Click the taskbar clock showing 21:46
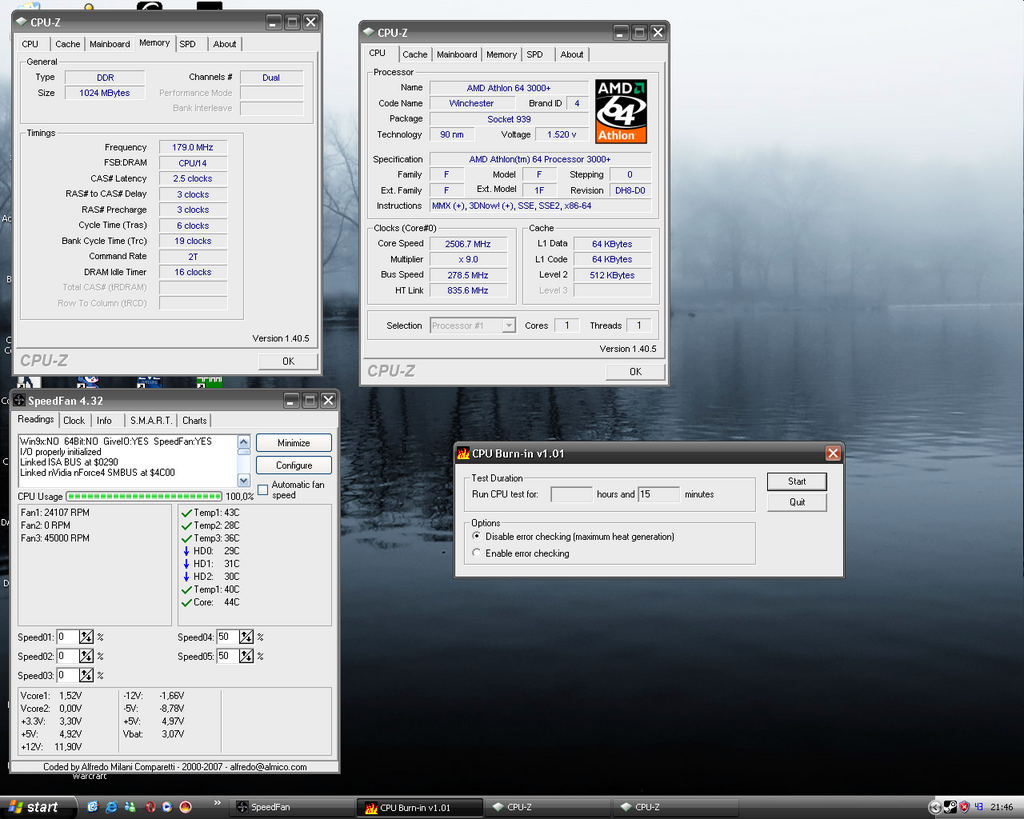Image resolution: width=1024 pixels, height=819 pixels. coord(1002,807)
